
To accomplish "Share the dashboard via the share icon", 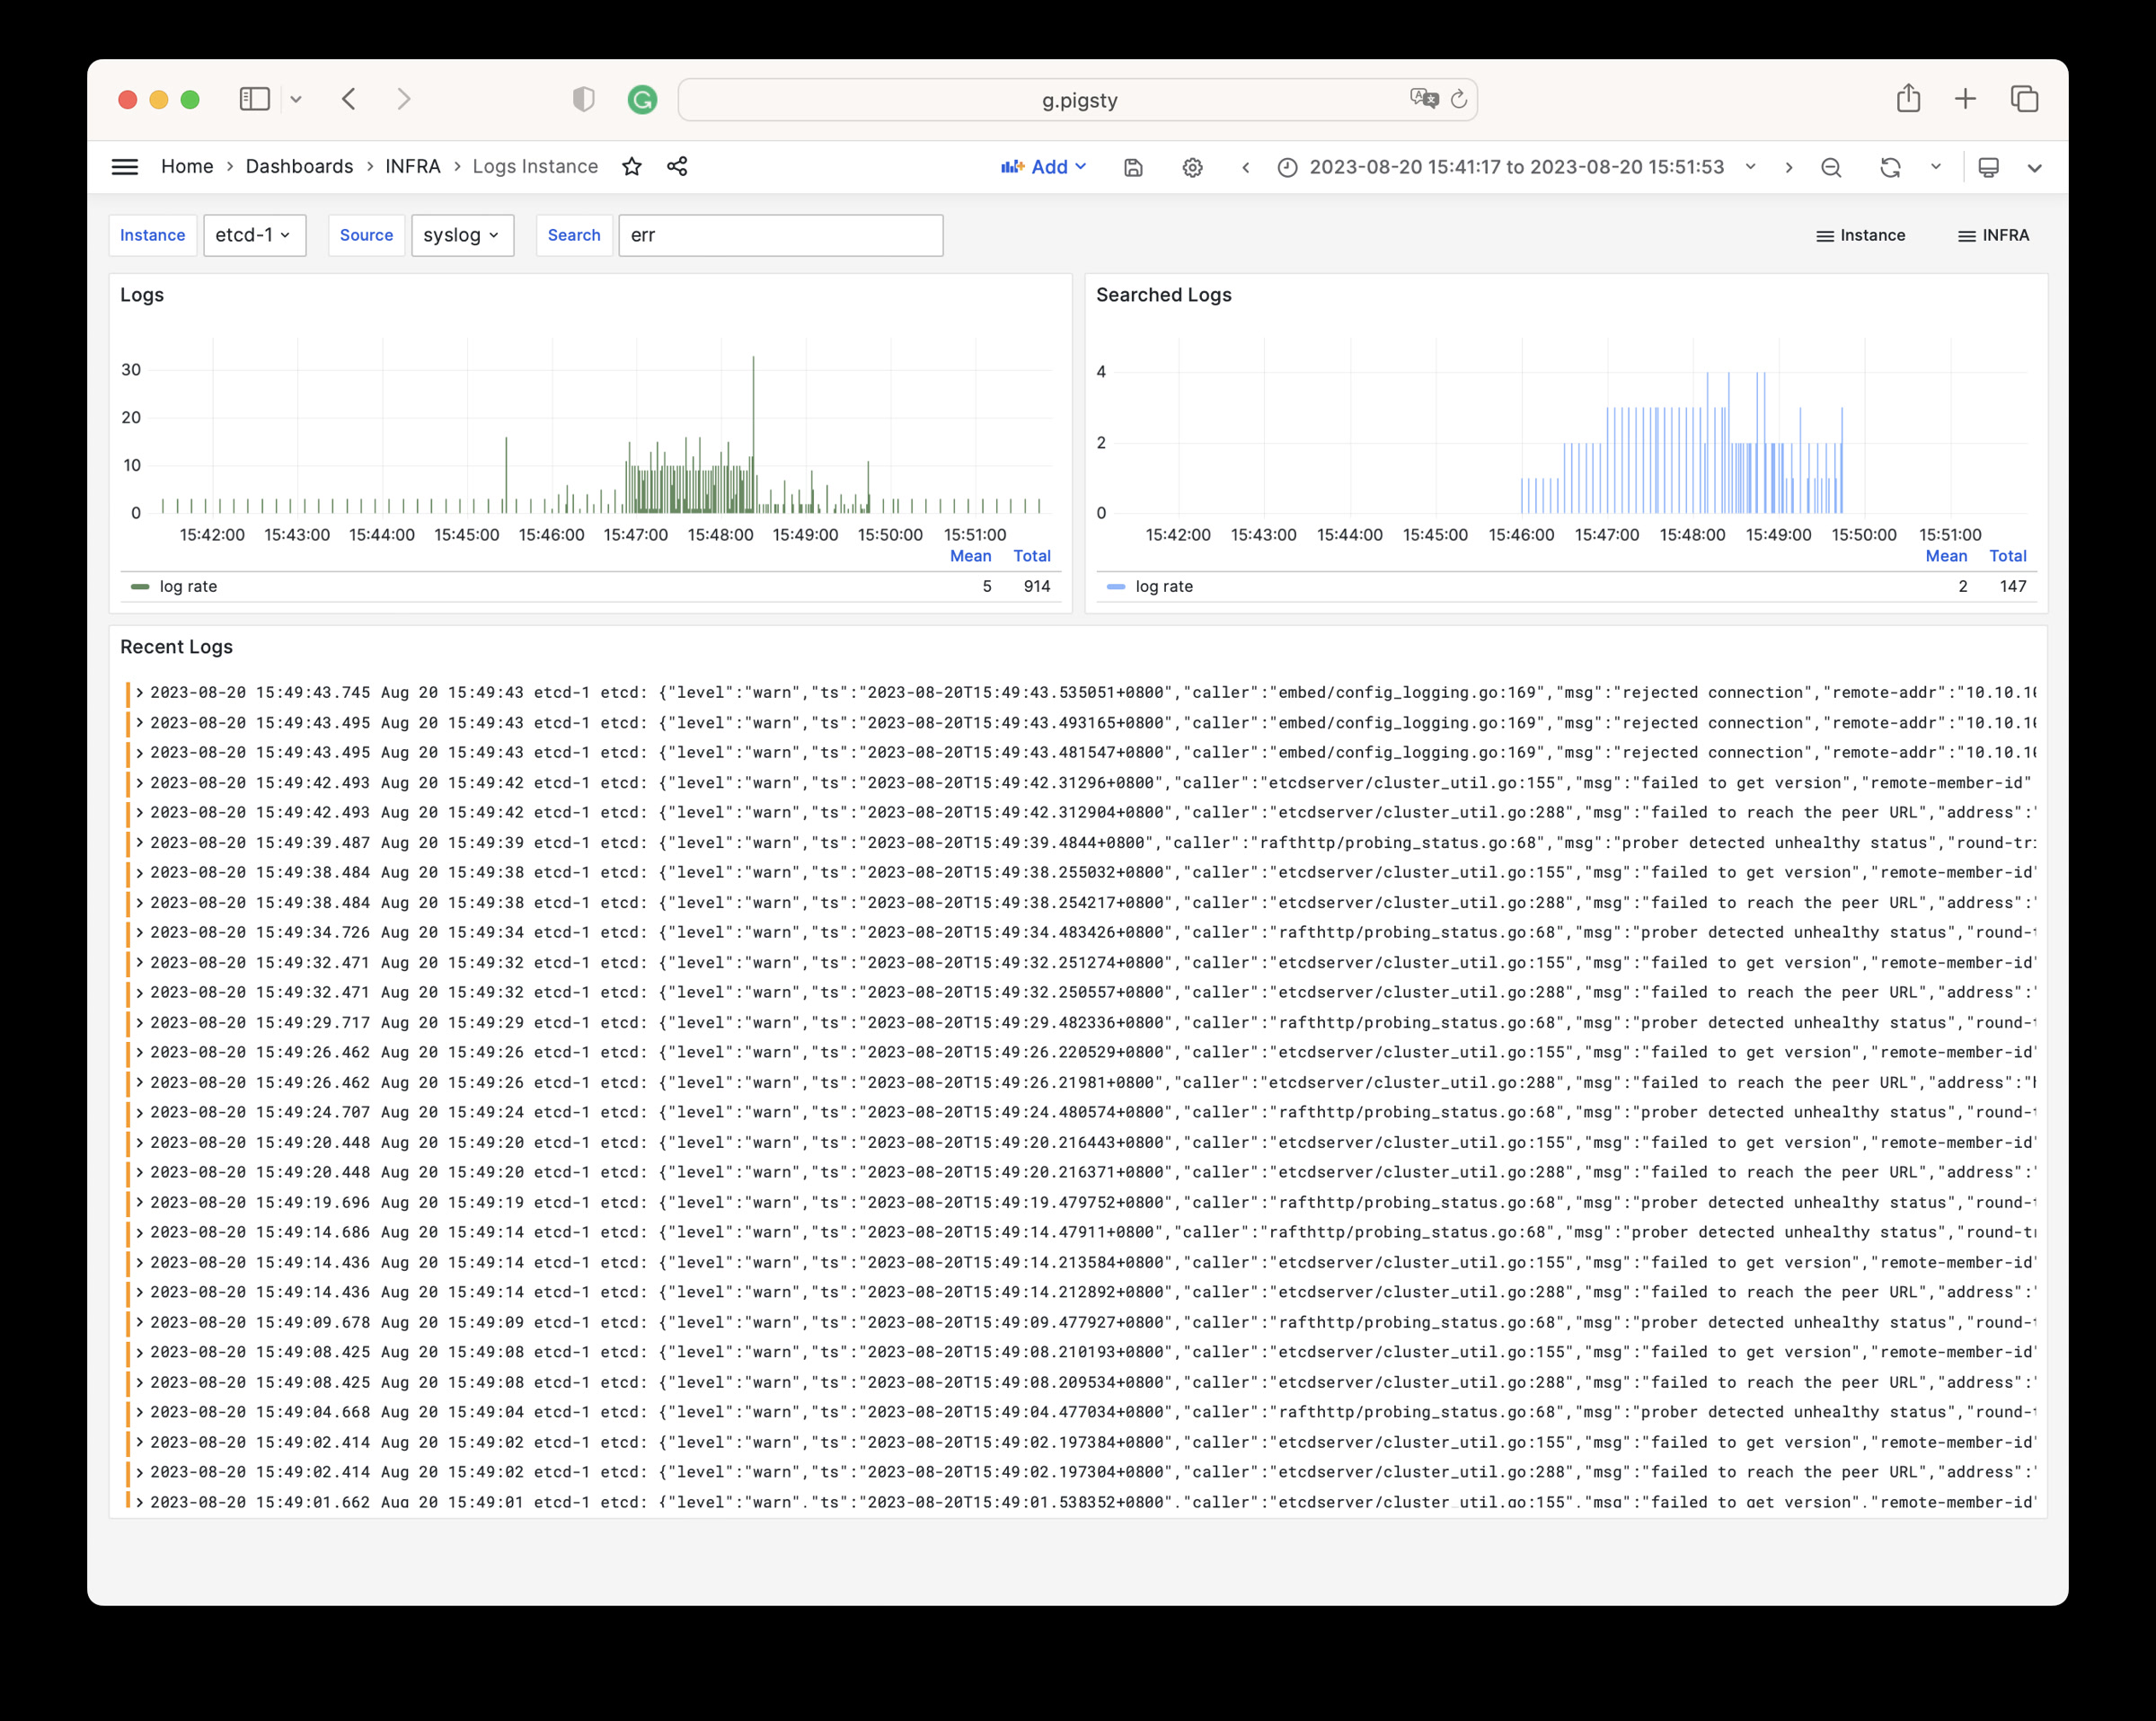I will pos(677,166).
